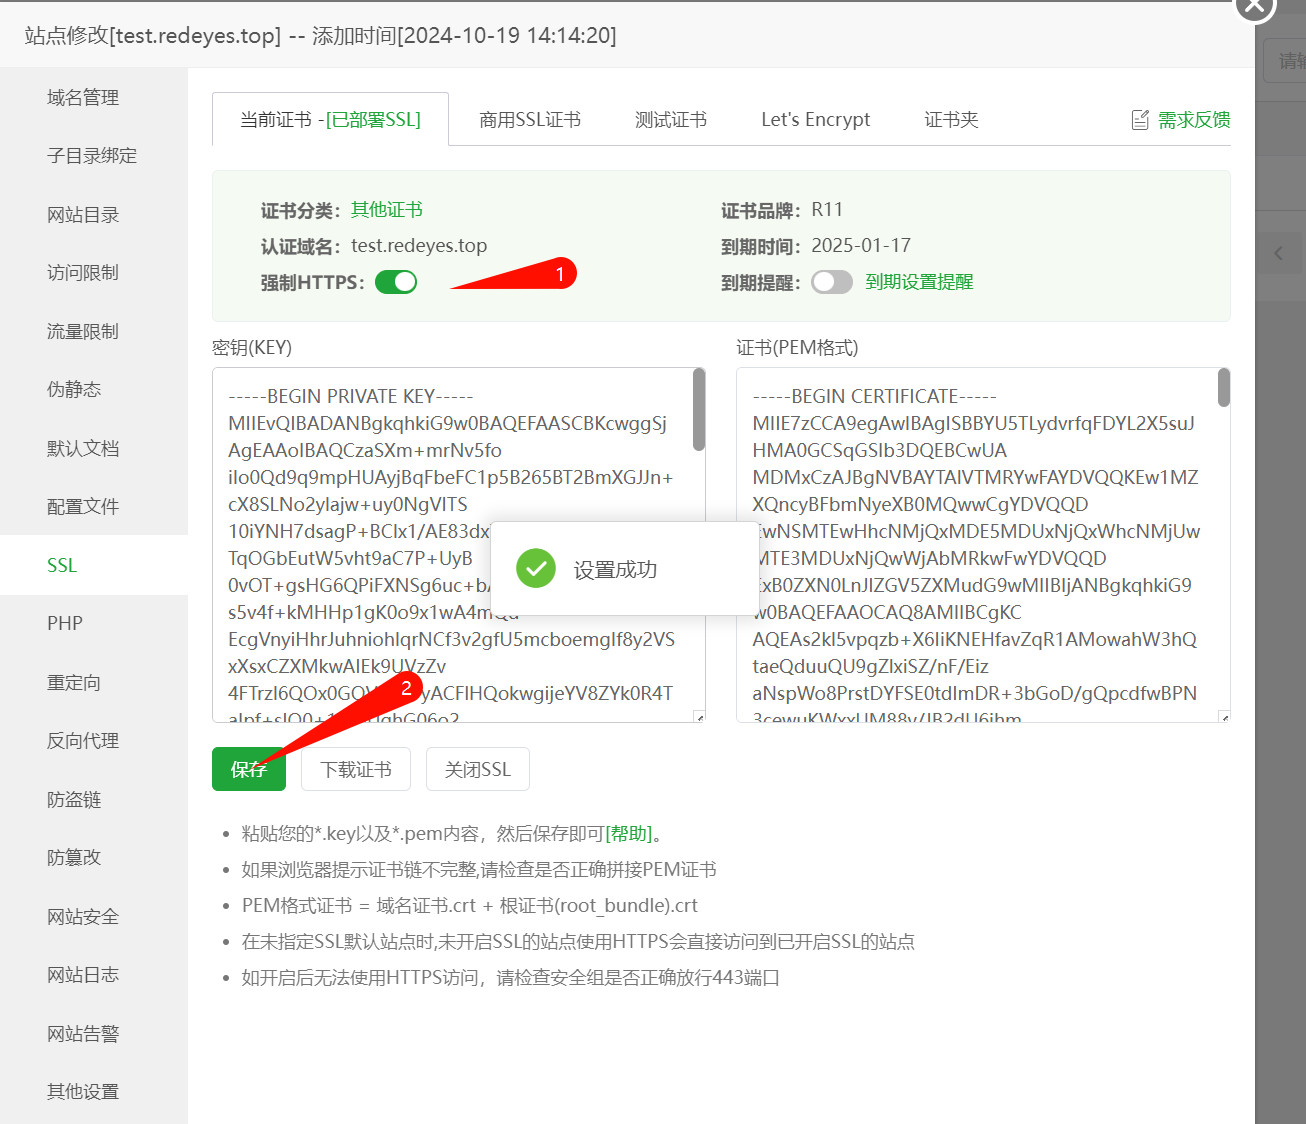Open the 证书夹 tab
The height and width of the screenshot is (1124, 1306).
(x=950, y=120)
